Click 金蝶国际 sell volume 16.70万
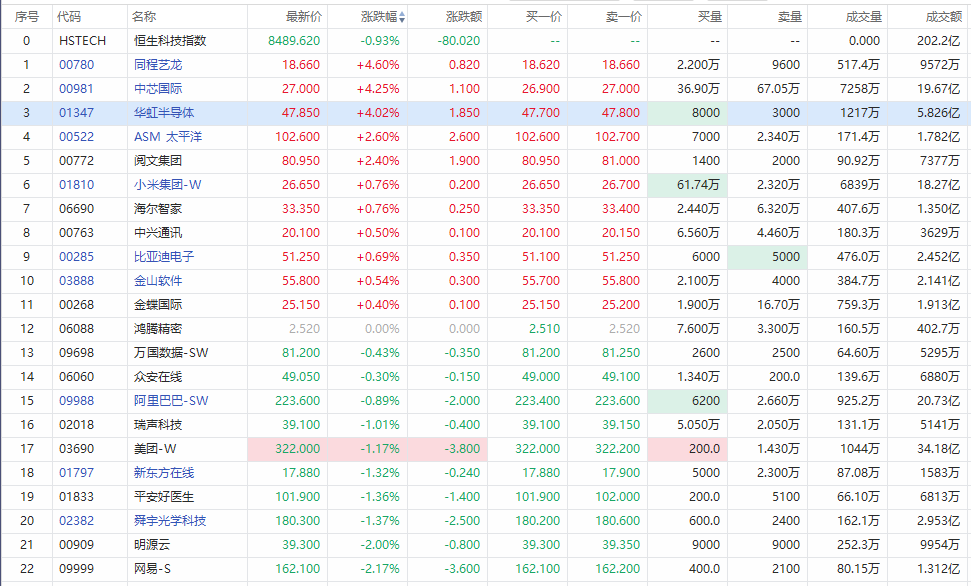The image size is (971, 586). coord(778,305)
